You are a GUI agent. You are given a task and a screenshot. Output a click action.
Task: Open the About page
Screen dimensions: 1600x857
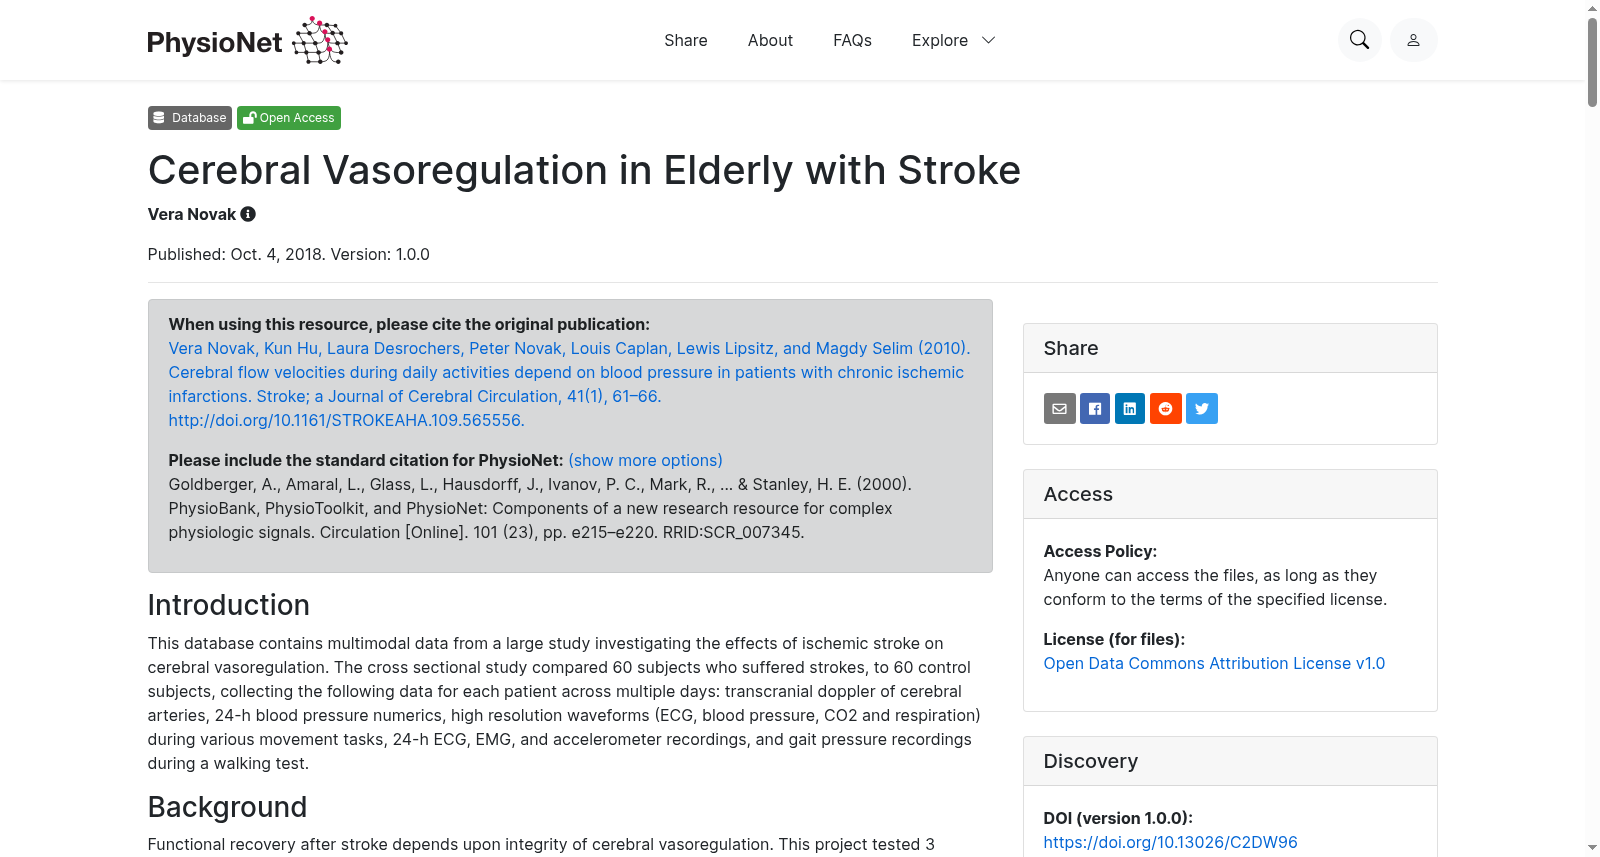770,40
